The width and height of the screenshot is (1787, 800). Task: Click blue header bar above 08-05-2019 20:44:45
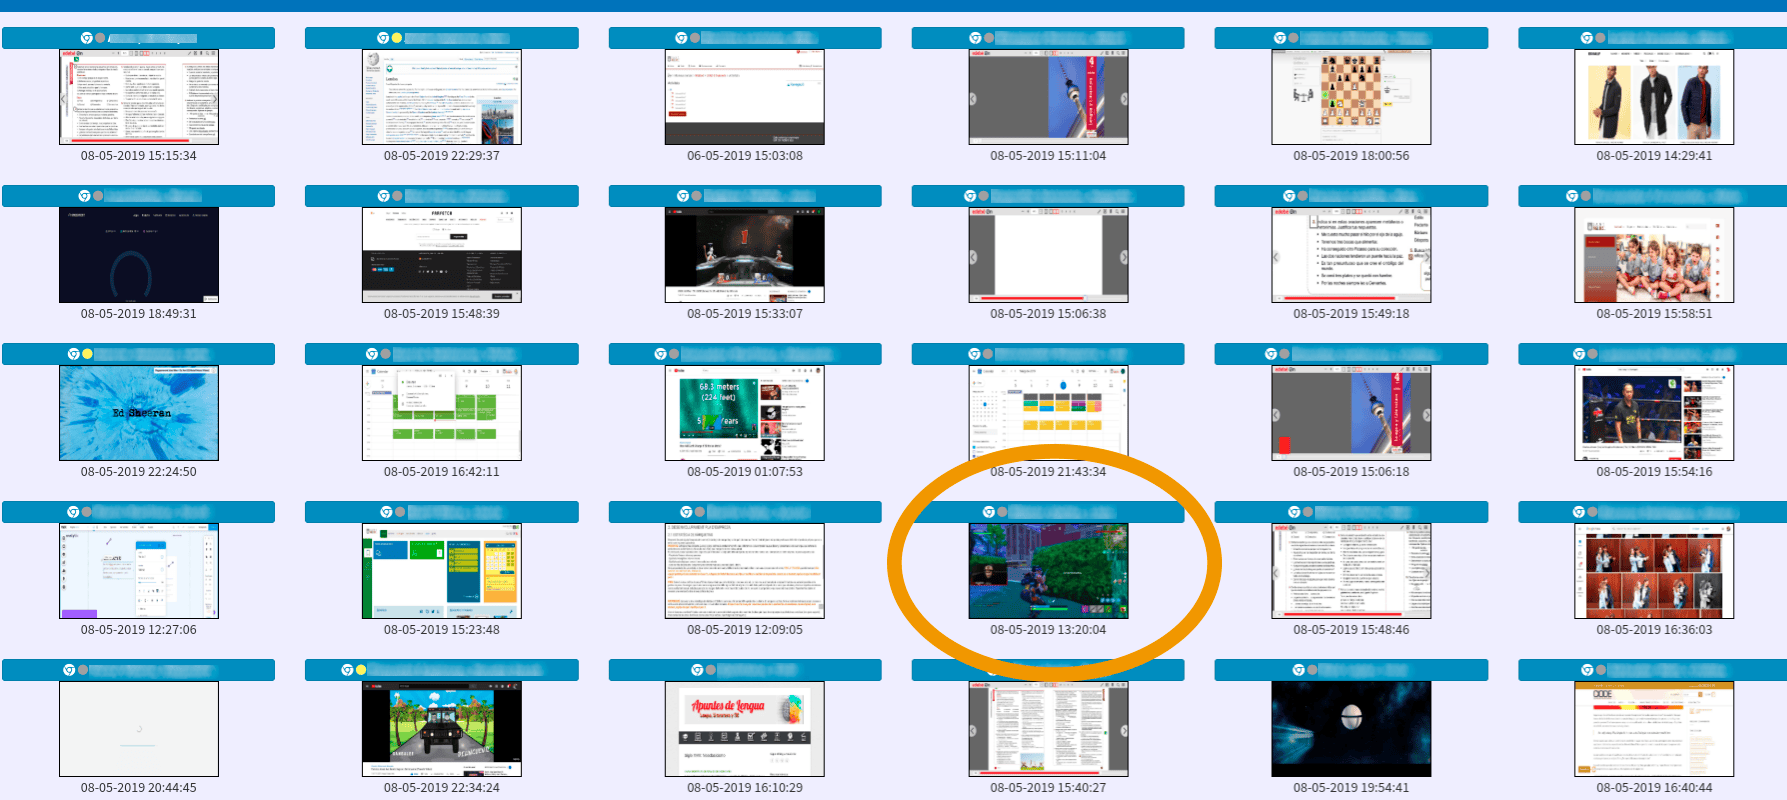pos(139,670)
